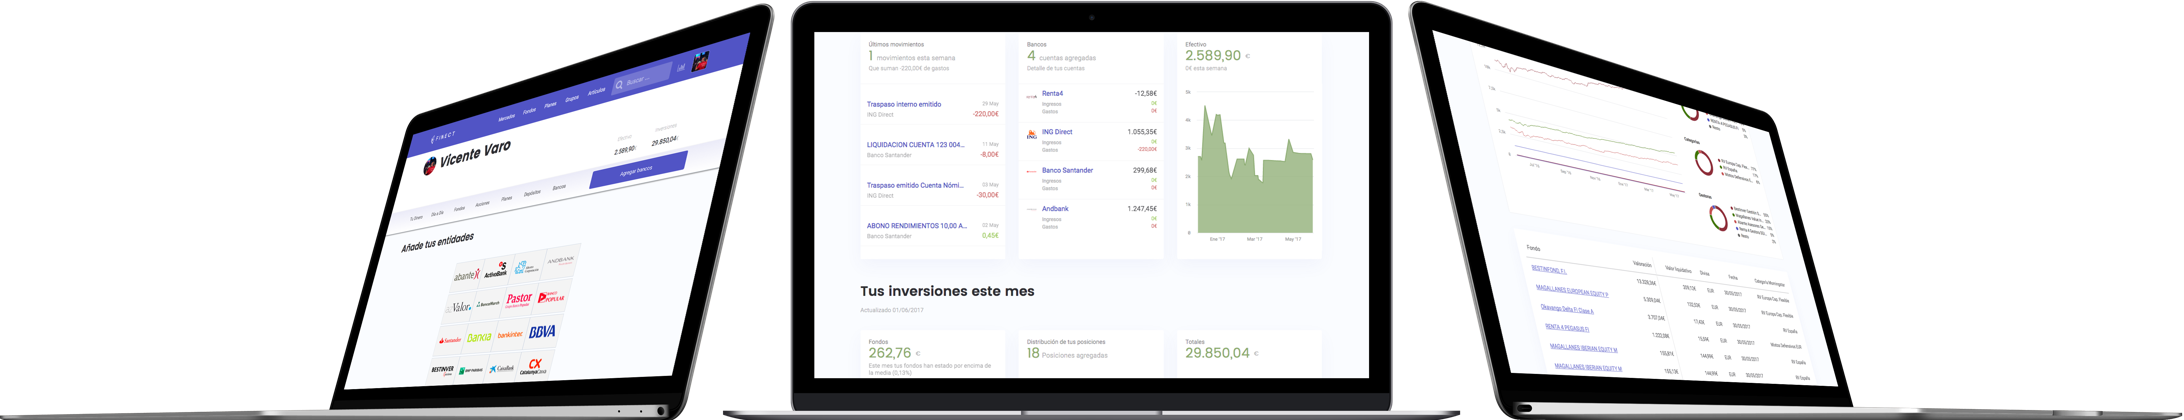Click the Agregar bancos button
This screenshot has height=420, width=2184.
click(x=637, y=171)
